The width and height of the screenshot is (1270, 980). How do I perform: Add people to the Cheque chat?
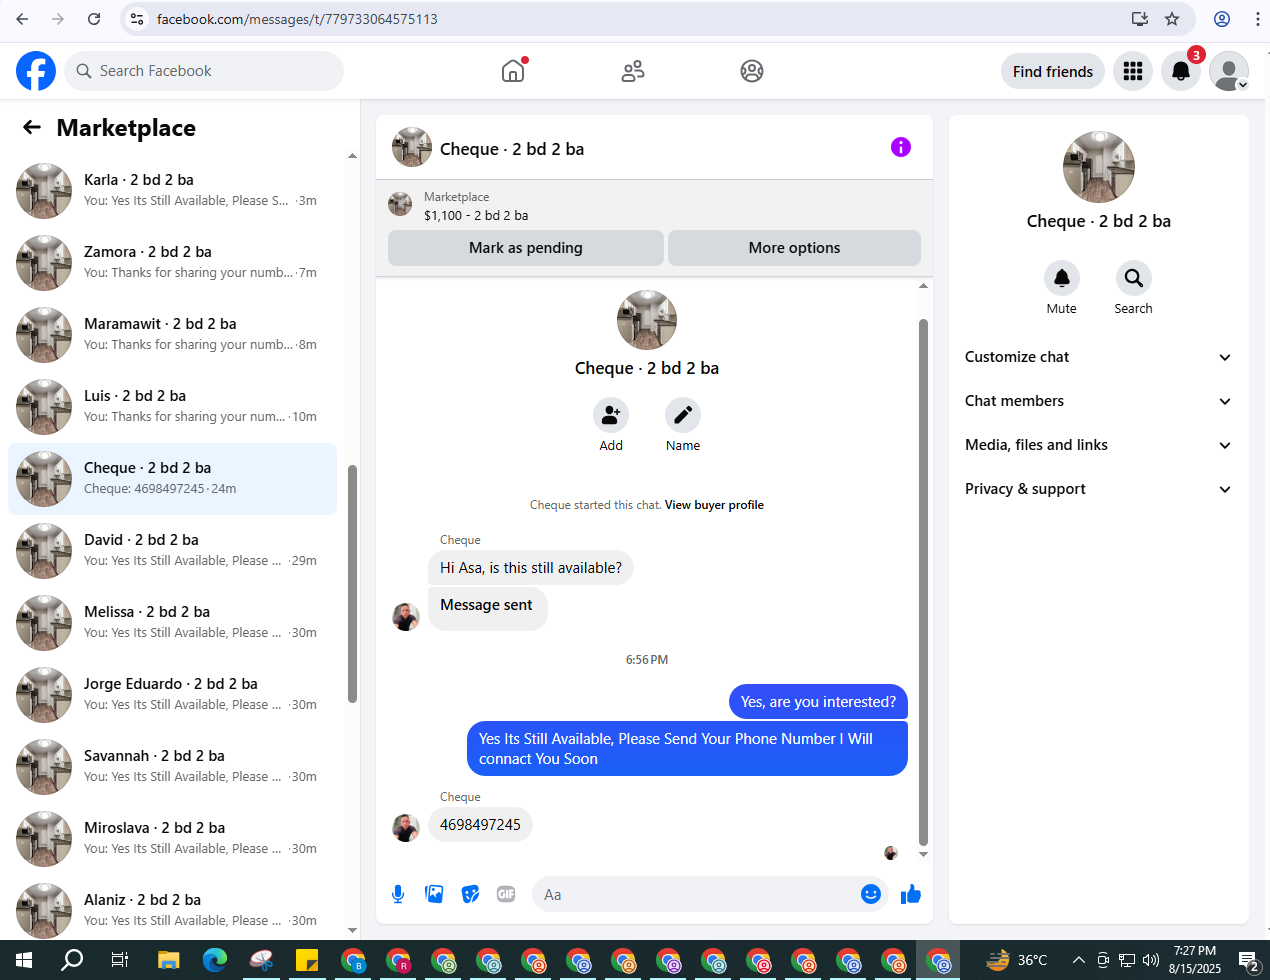point(611,415)
